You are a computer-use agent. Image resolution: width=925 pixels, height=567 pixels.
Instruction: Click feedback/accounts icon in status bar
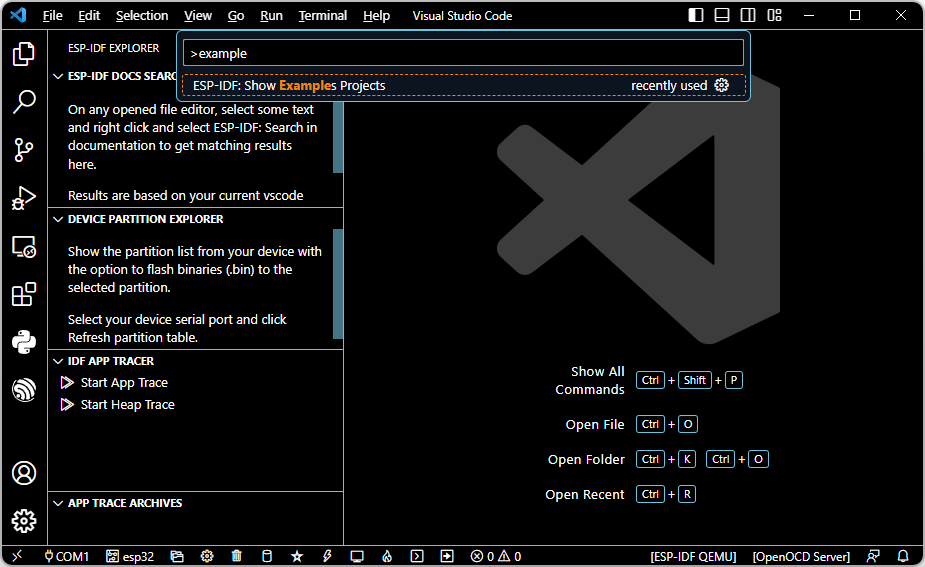click(x=873, y=556)
